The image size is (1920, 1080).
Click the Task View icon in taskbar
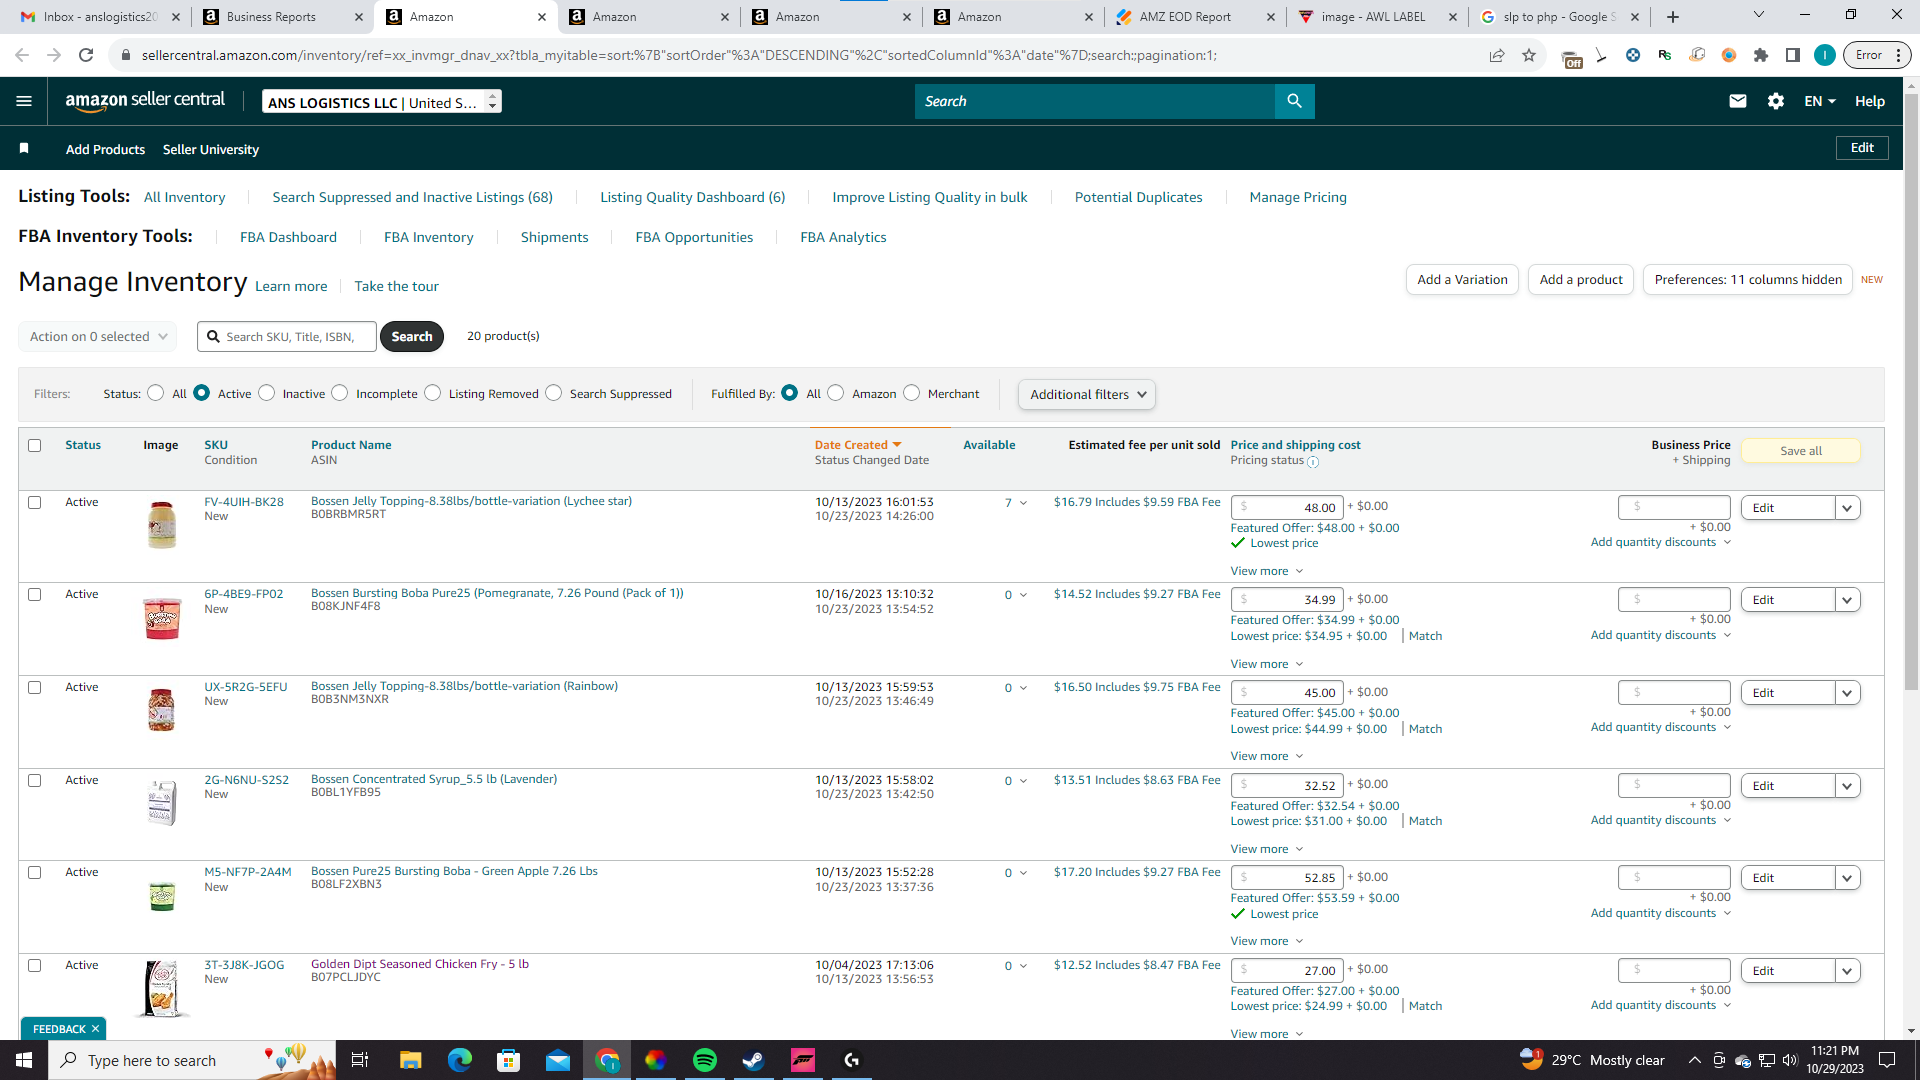(x=360, y=1060)
